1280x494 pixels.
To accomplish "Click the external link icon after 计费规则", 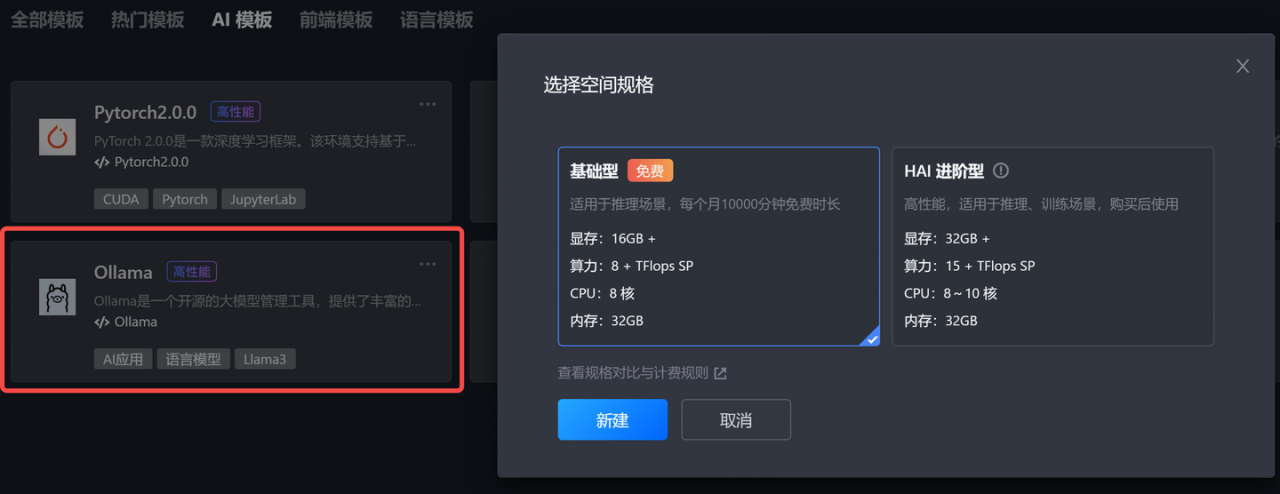I will click(x=720, y=373).
